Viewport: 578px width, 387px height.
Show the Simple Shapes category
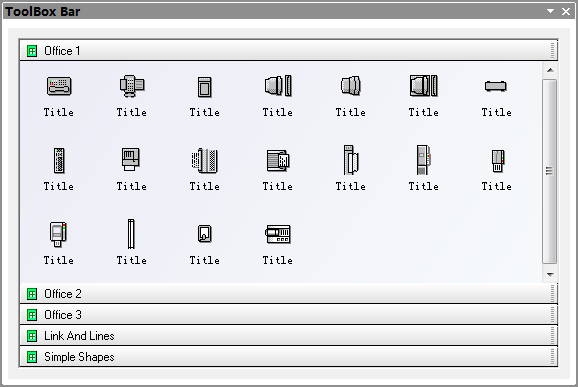288,357
